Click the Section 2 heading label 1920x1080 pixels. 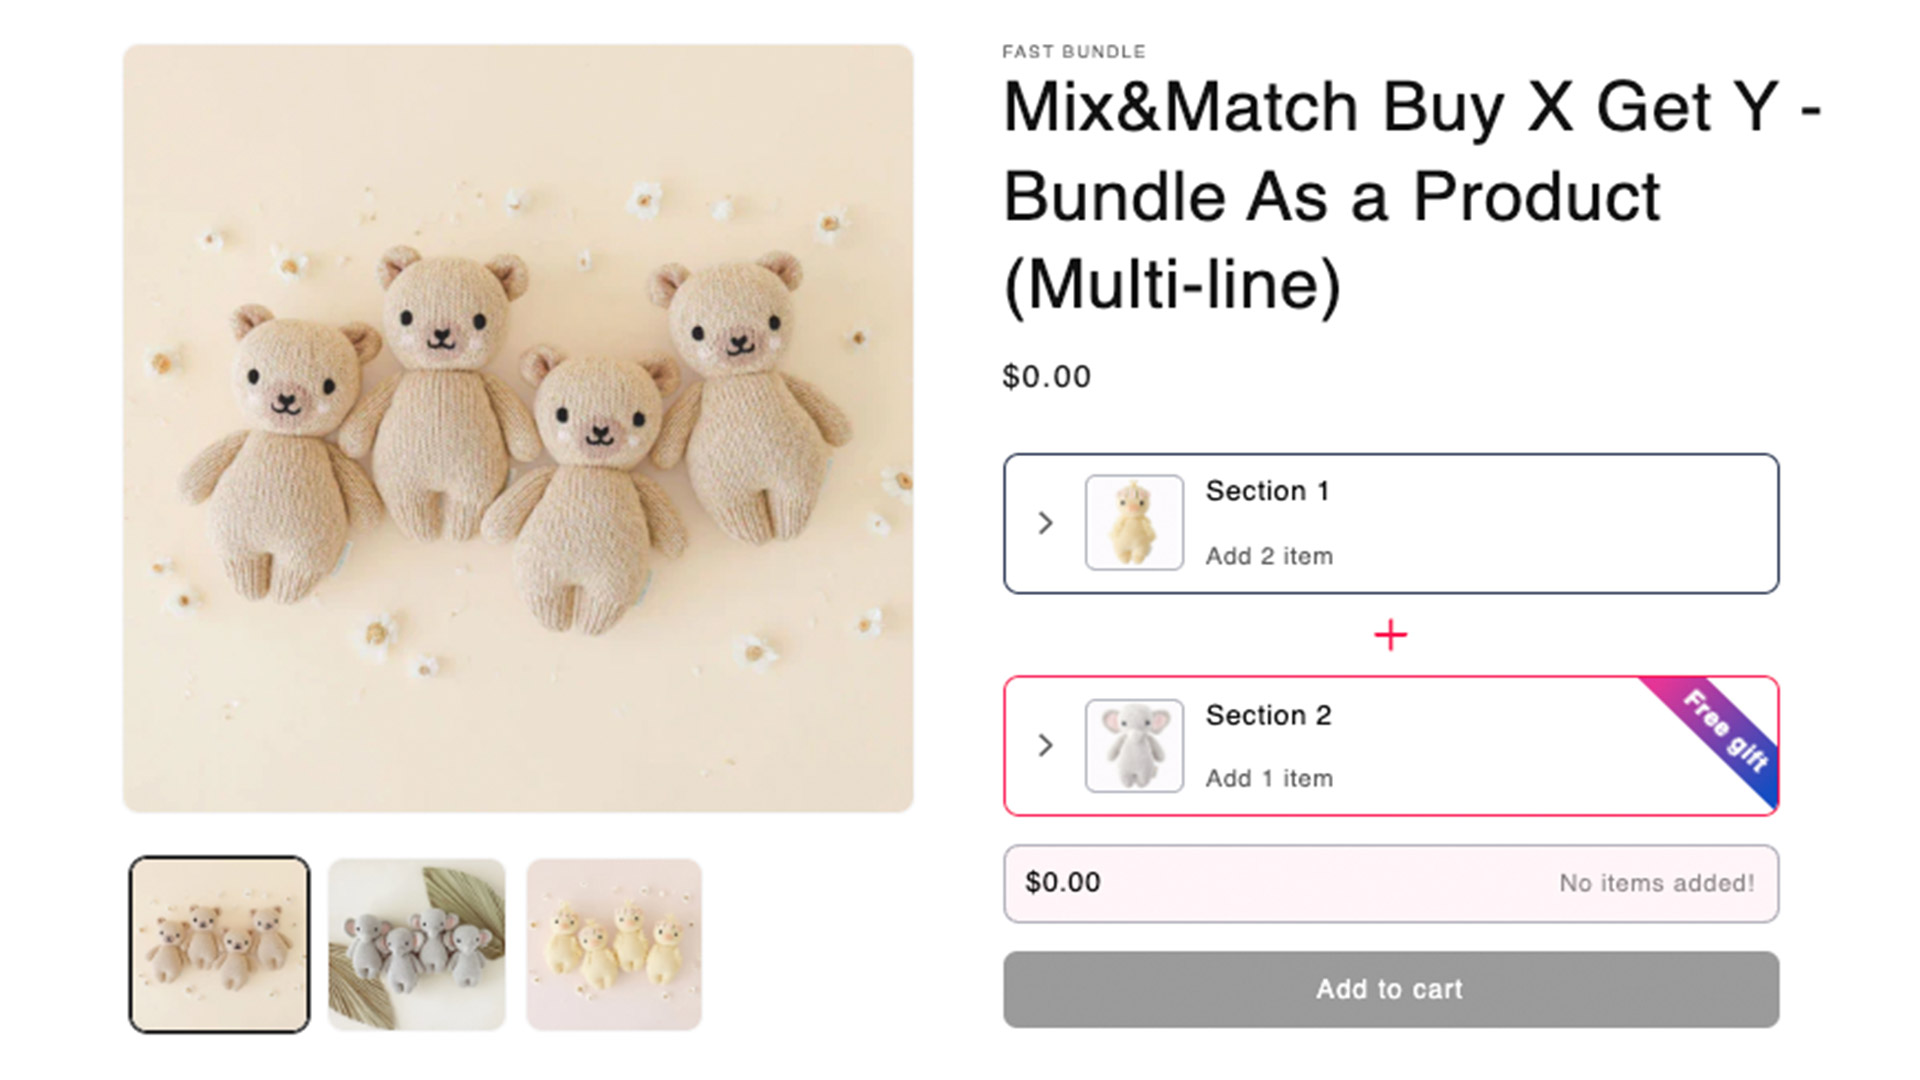coord(1268,715)
